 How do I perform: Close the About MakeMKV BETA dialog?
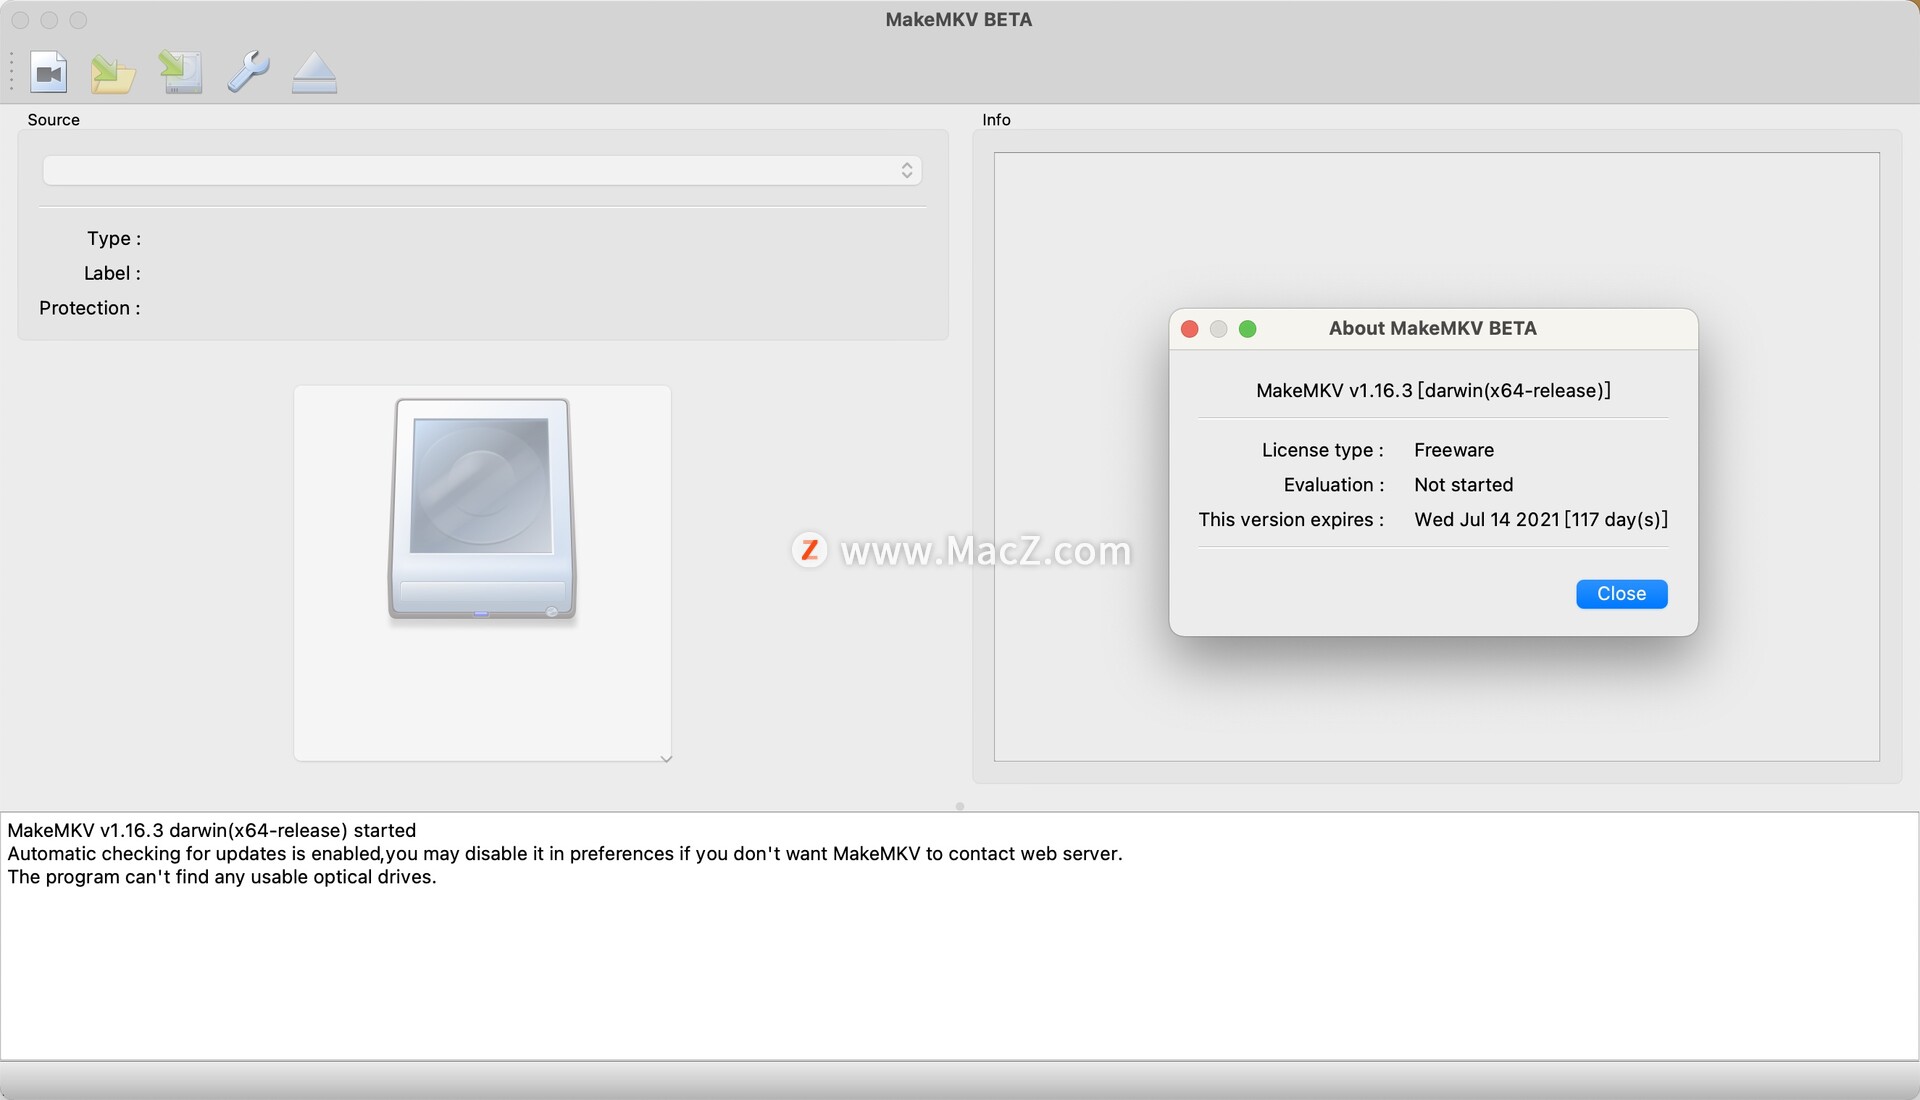click(1621, 594)
